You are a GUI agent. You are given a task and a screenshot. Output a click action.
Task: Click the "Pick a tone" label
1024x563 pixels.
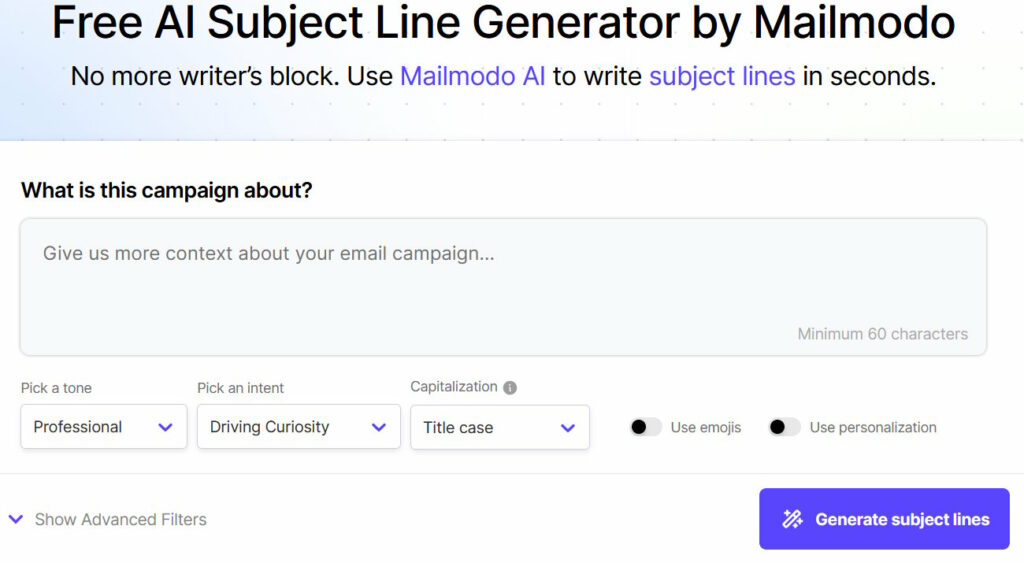(56, 388)
